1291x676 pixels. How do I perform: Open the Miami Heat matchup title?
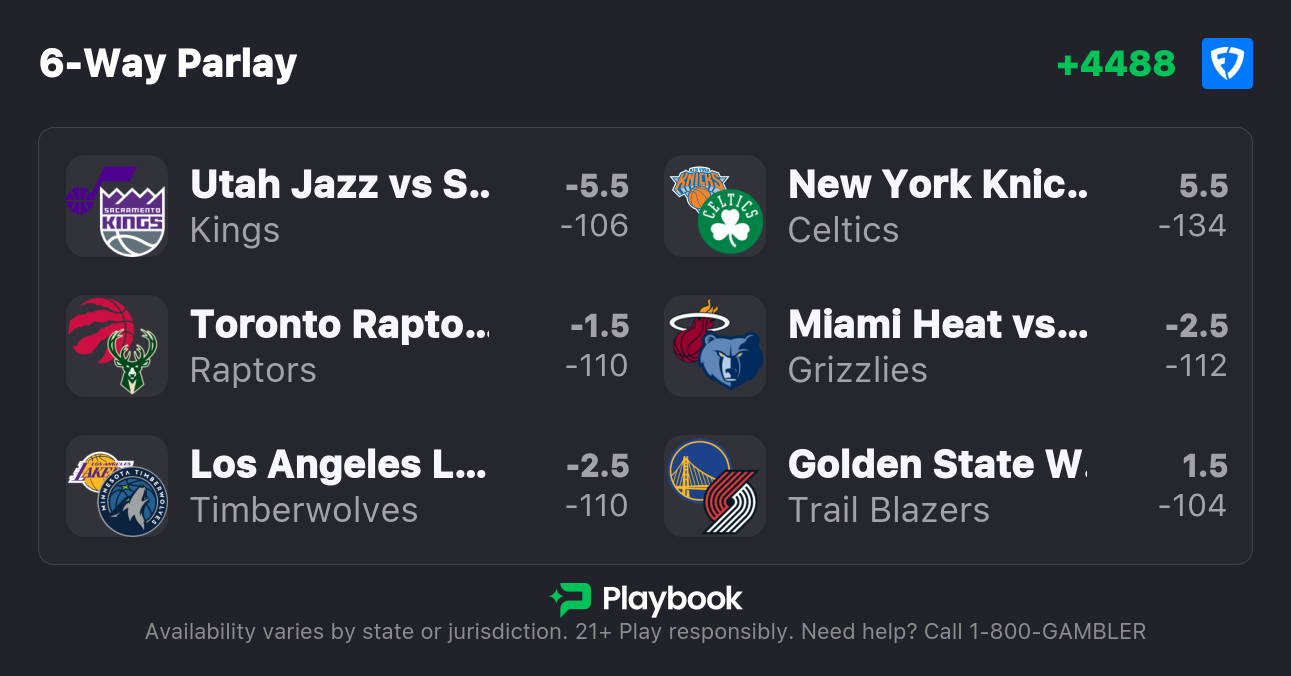(937, 325)
